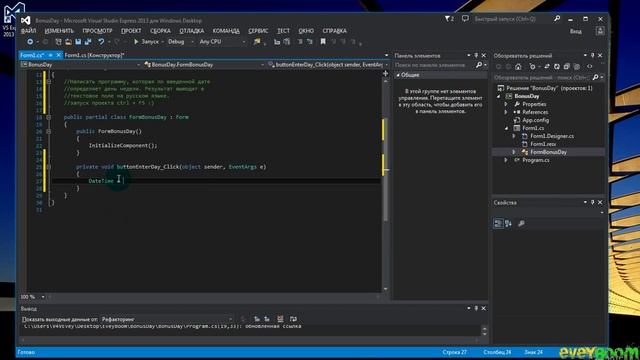Close the Form1.cs code tab
The height and width of the screenshot is (360, 640).
(x=58, y=55)
